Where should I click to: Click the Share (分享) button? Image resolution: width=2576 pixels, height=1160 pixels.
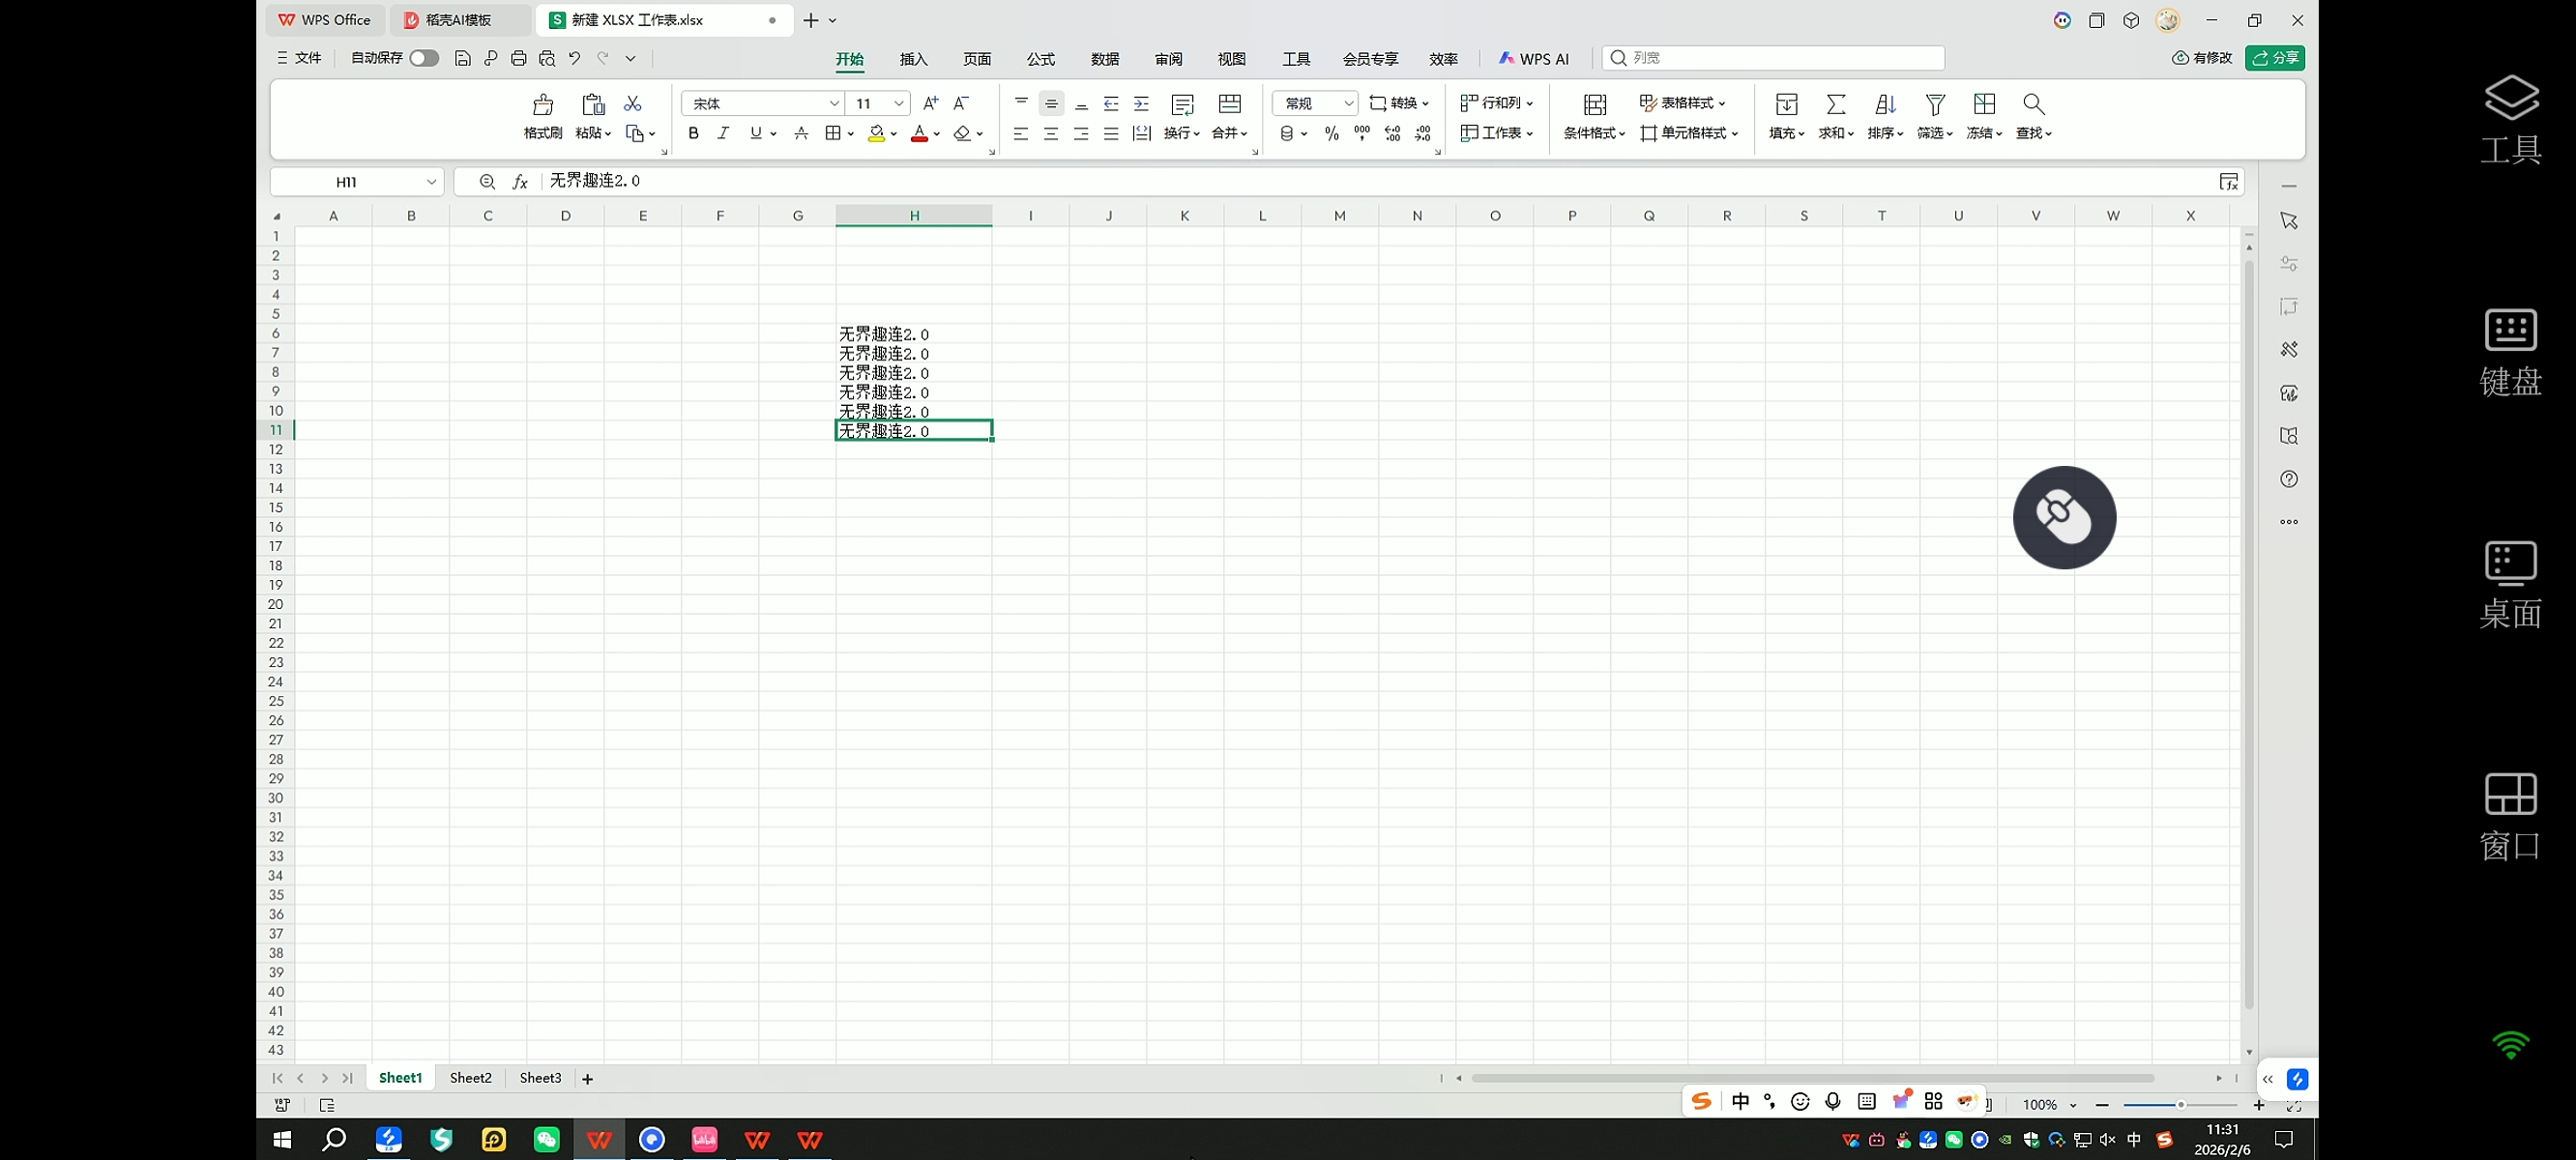click(x=2274, y=59)
